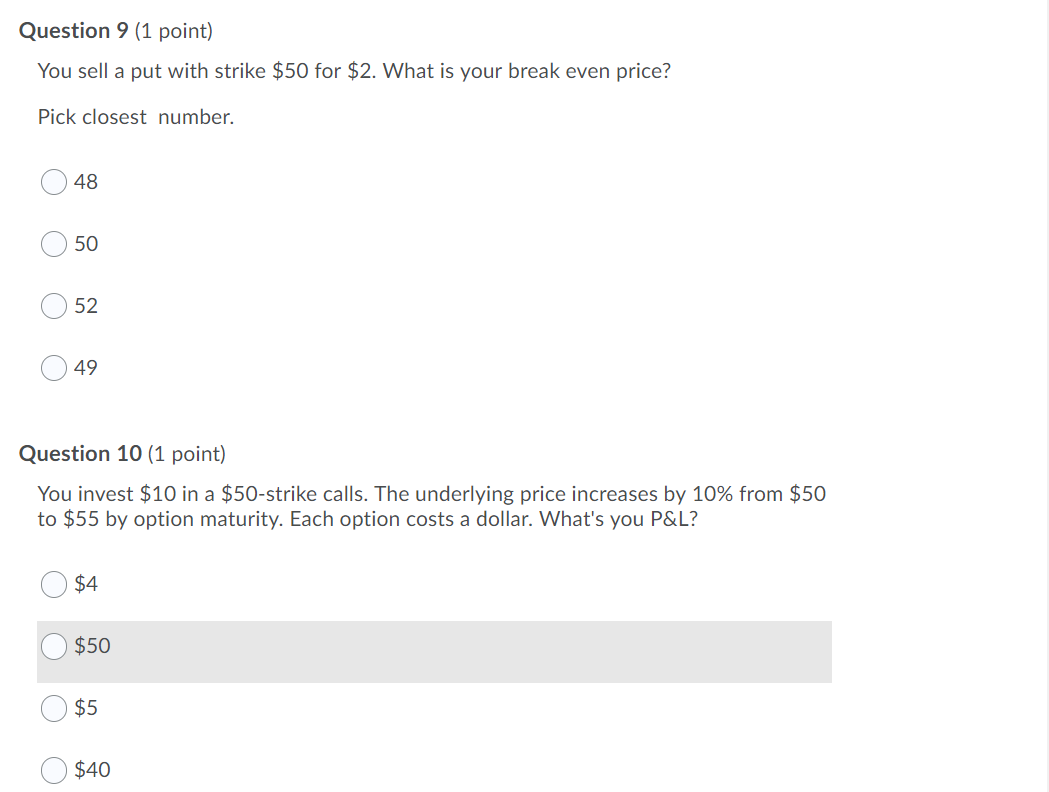Select the 52 radio button
The width and height of the screenshot is (1049, 792).
click(x=54, y=306)
